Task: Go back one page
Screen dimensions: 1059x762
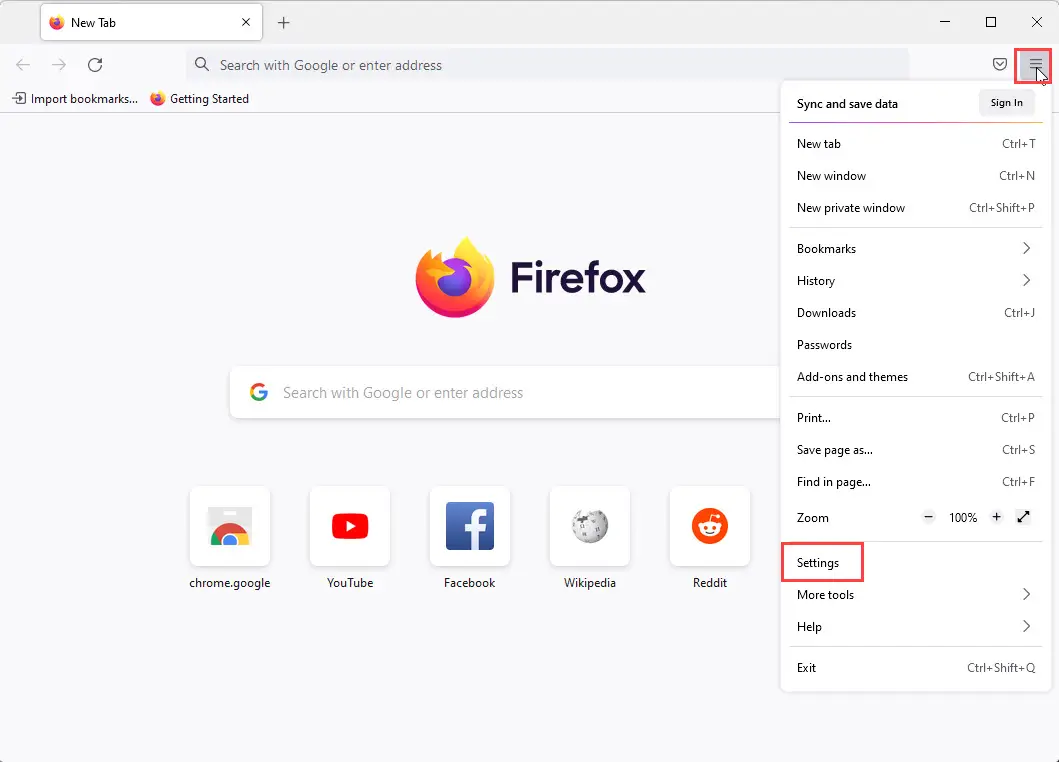Action: click(23, 65)
